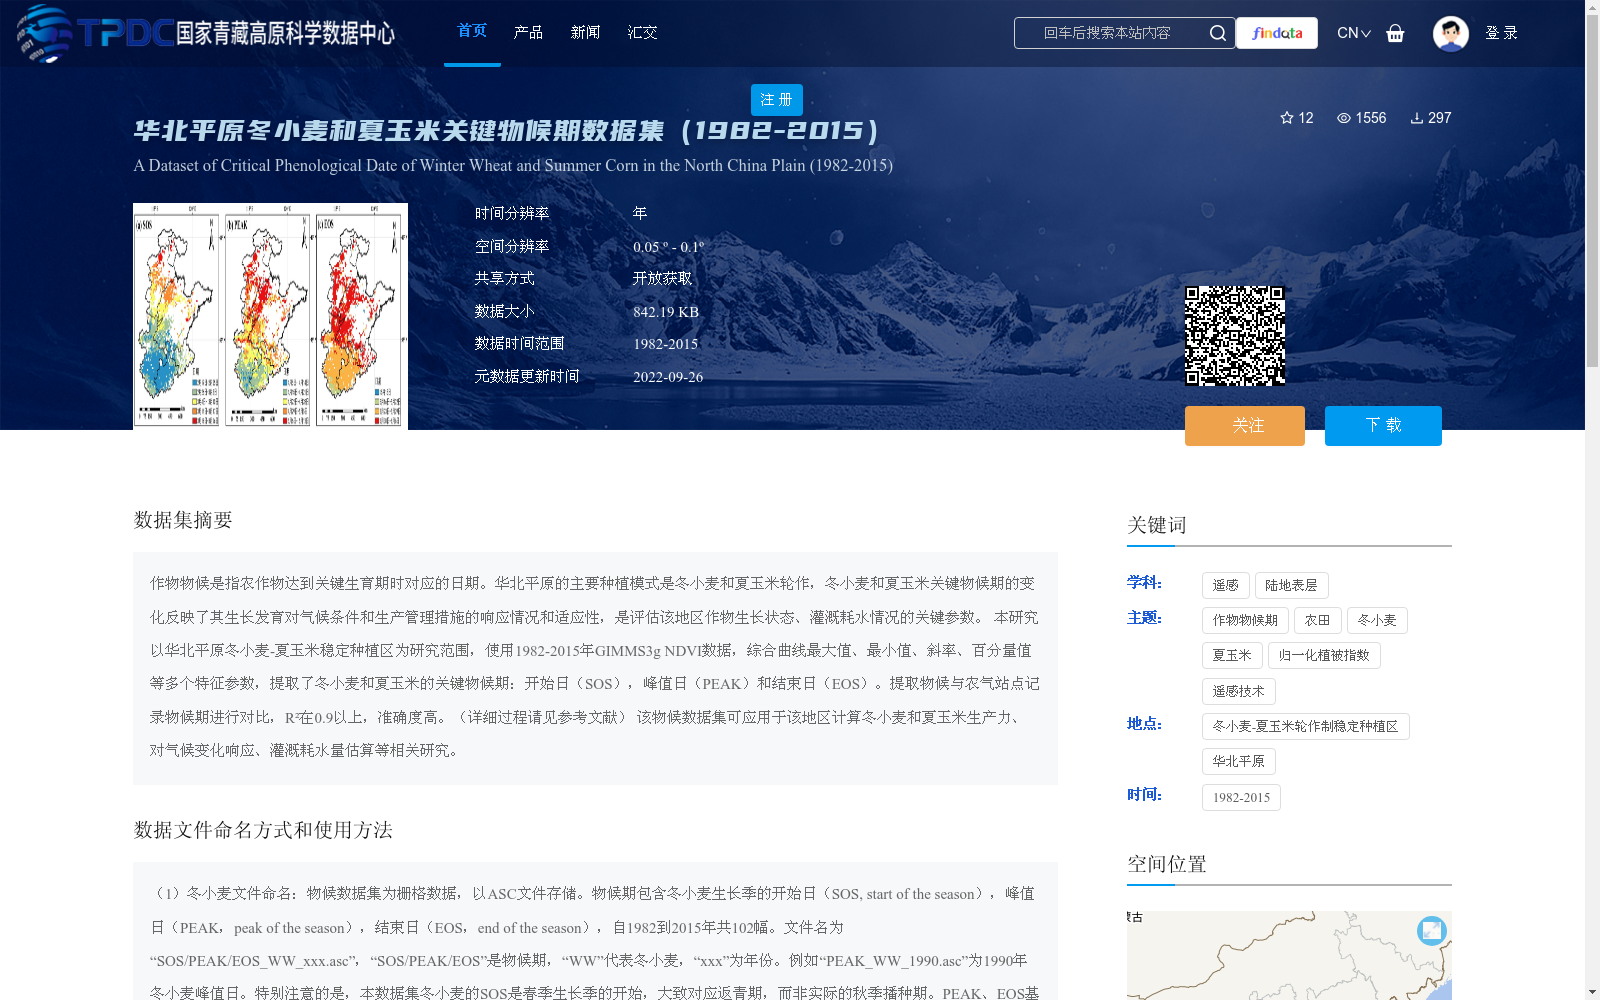Click the 数据集摘要 section heading
The width and height of the screenshot is (1600, 1000).
[183, 520]
